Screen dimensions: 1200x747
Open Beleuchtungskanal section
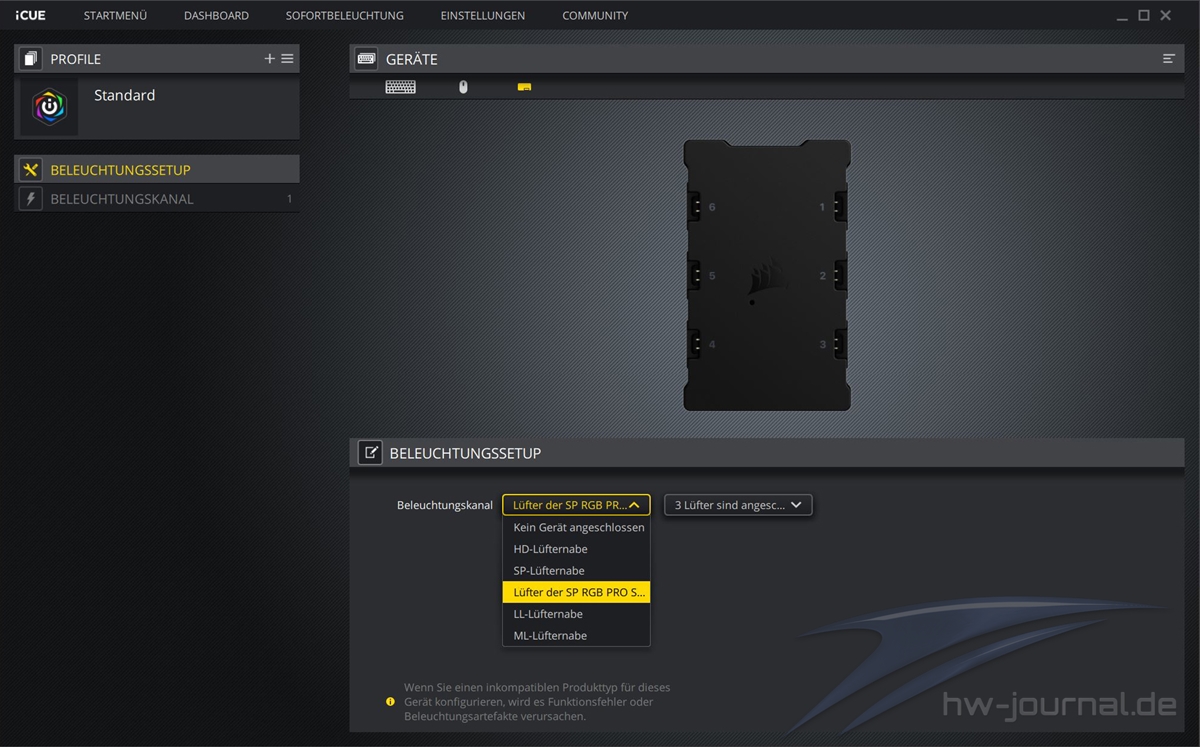click(157, 199)
